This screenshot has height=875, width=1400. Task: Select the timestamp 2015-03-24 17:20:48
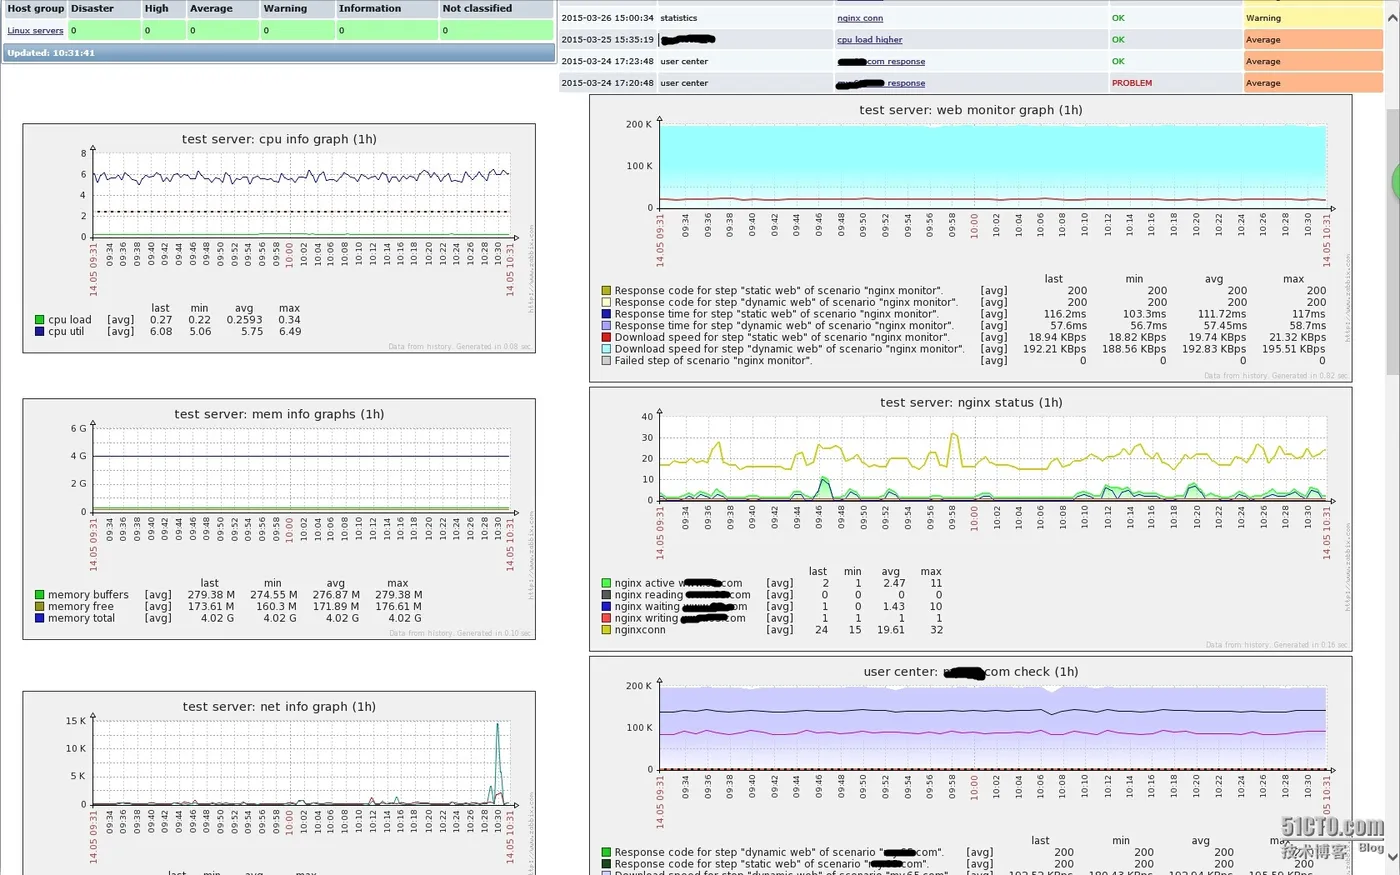[607, 83]
